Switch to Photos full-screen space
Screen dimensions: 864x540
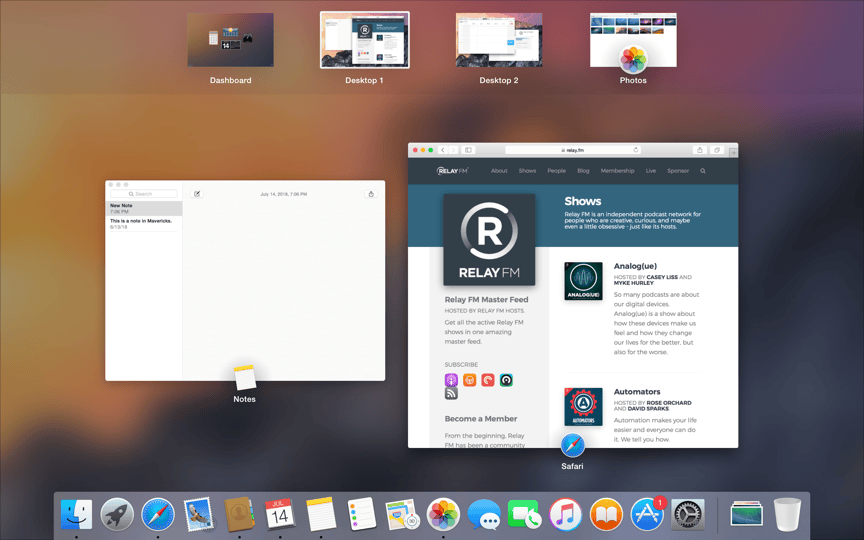[x=633, y=40]
